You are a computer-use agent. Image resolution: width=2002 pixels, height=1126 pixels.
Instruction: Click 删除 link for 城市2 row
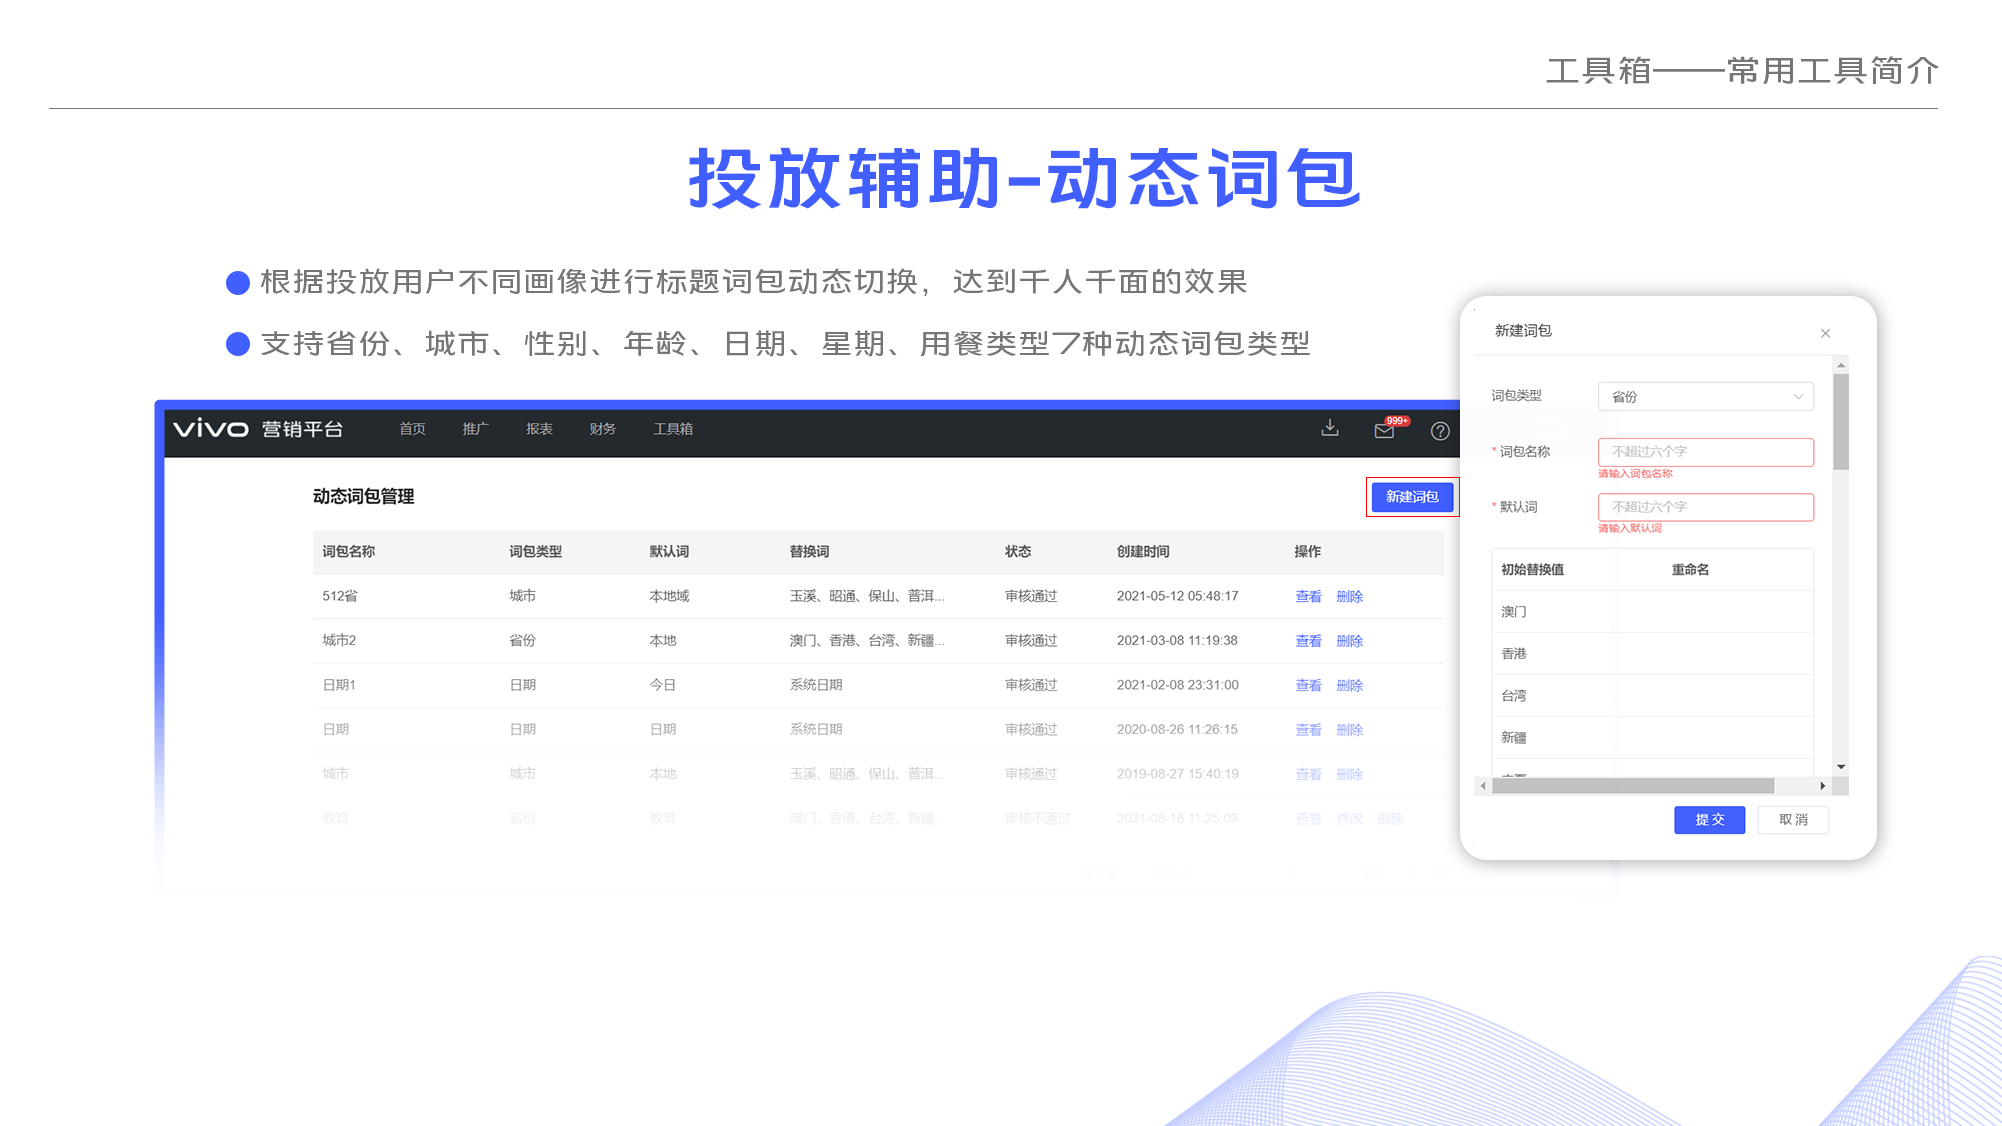pyautogui.click(x=1349, y=641)
